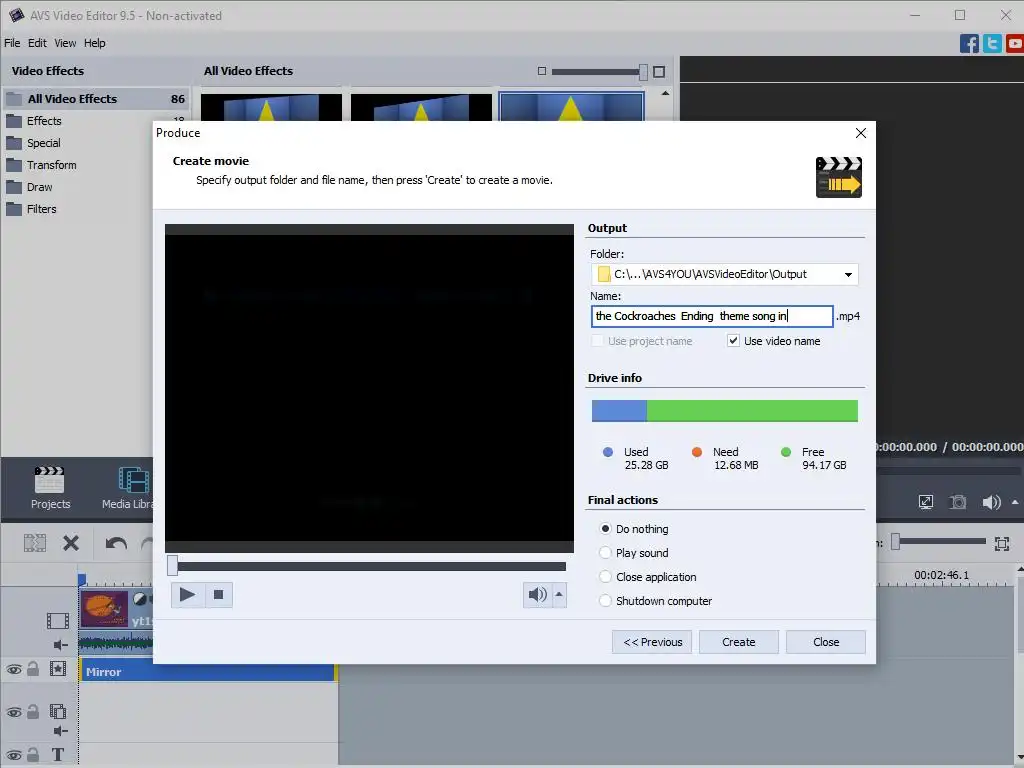Hide the video effects track
Image resolution: width=1024 pixels, height=768 pixels.
click(14, 670)
